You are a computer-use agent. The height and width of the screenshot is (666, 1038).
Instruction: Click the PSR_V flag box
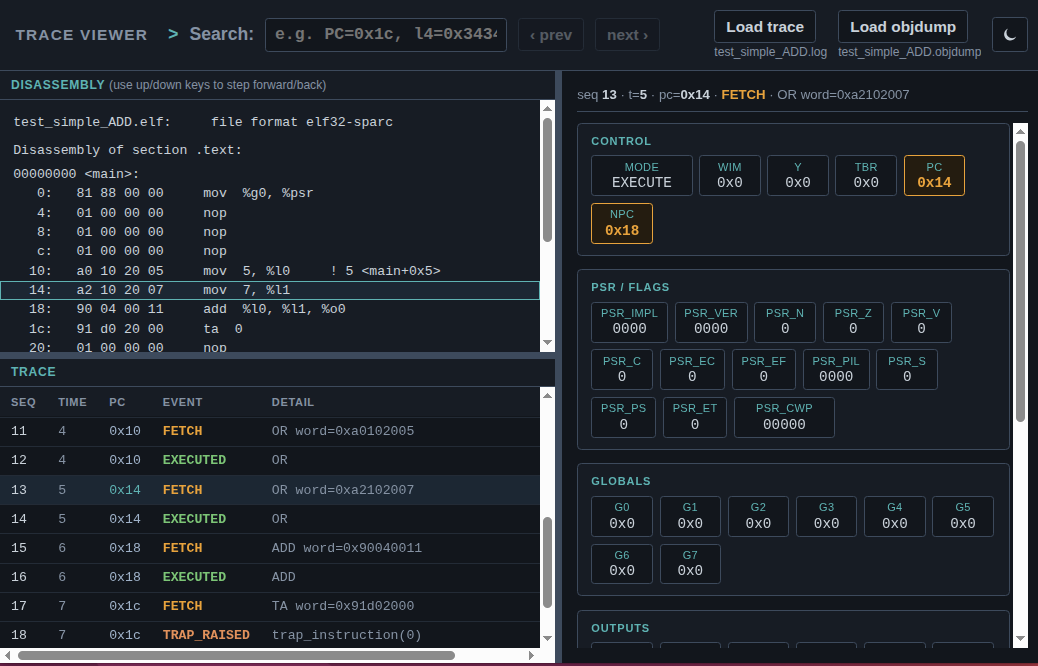click(921, 322)
